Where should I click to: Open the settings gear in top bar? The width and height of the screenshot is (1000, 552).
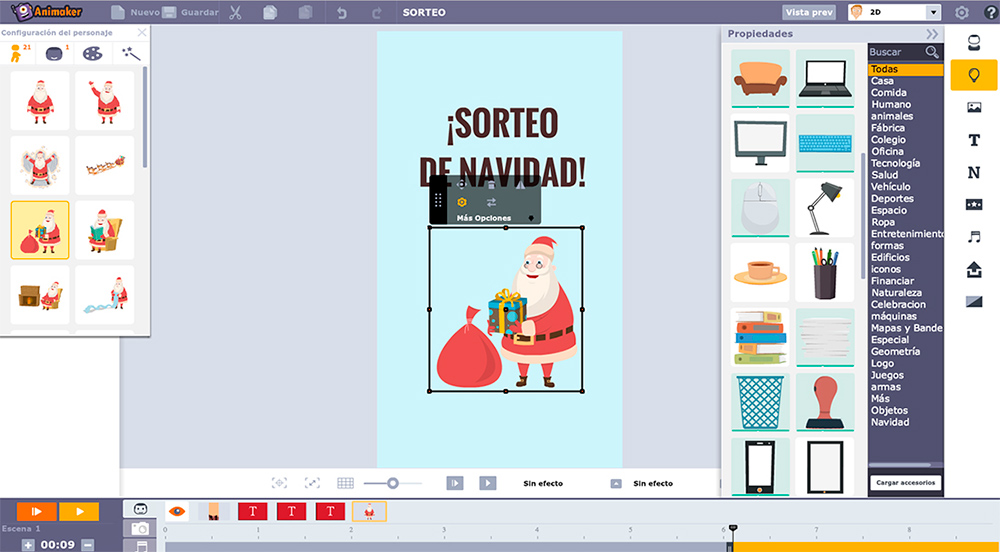click(x=962, y=12)
